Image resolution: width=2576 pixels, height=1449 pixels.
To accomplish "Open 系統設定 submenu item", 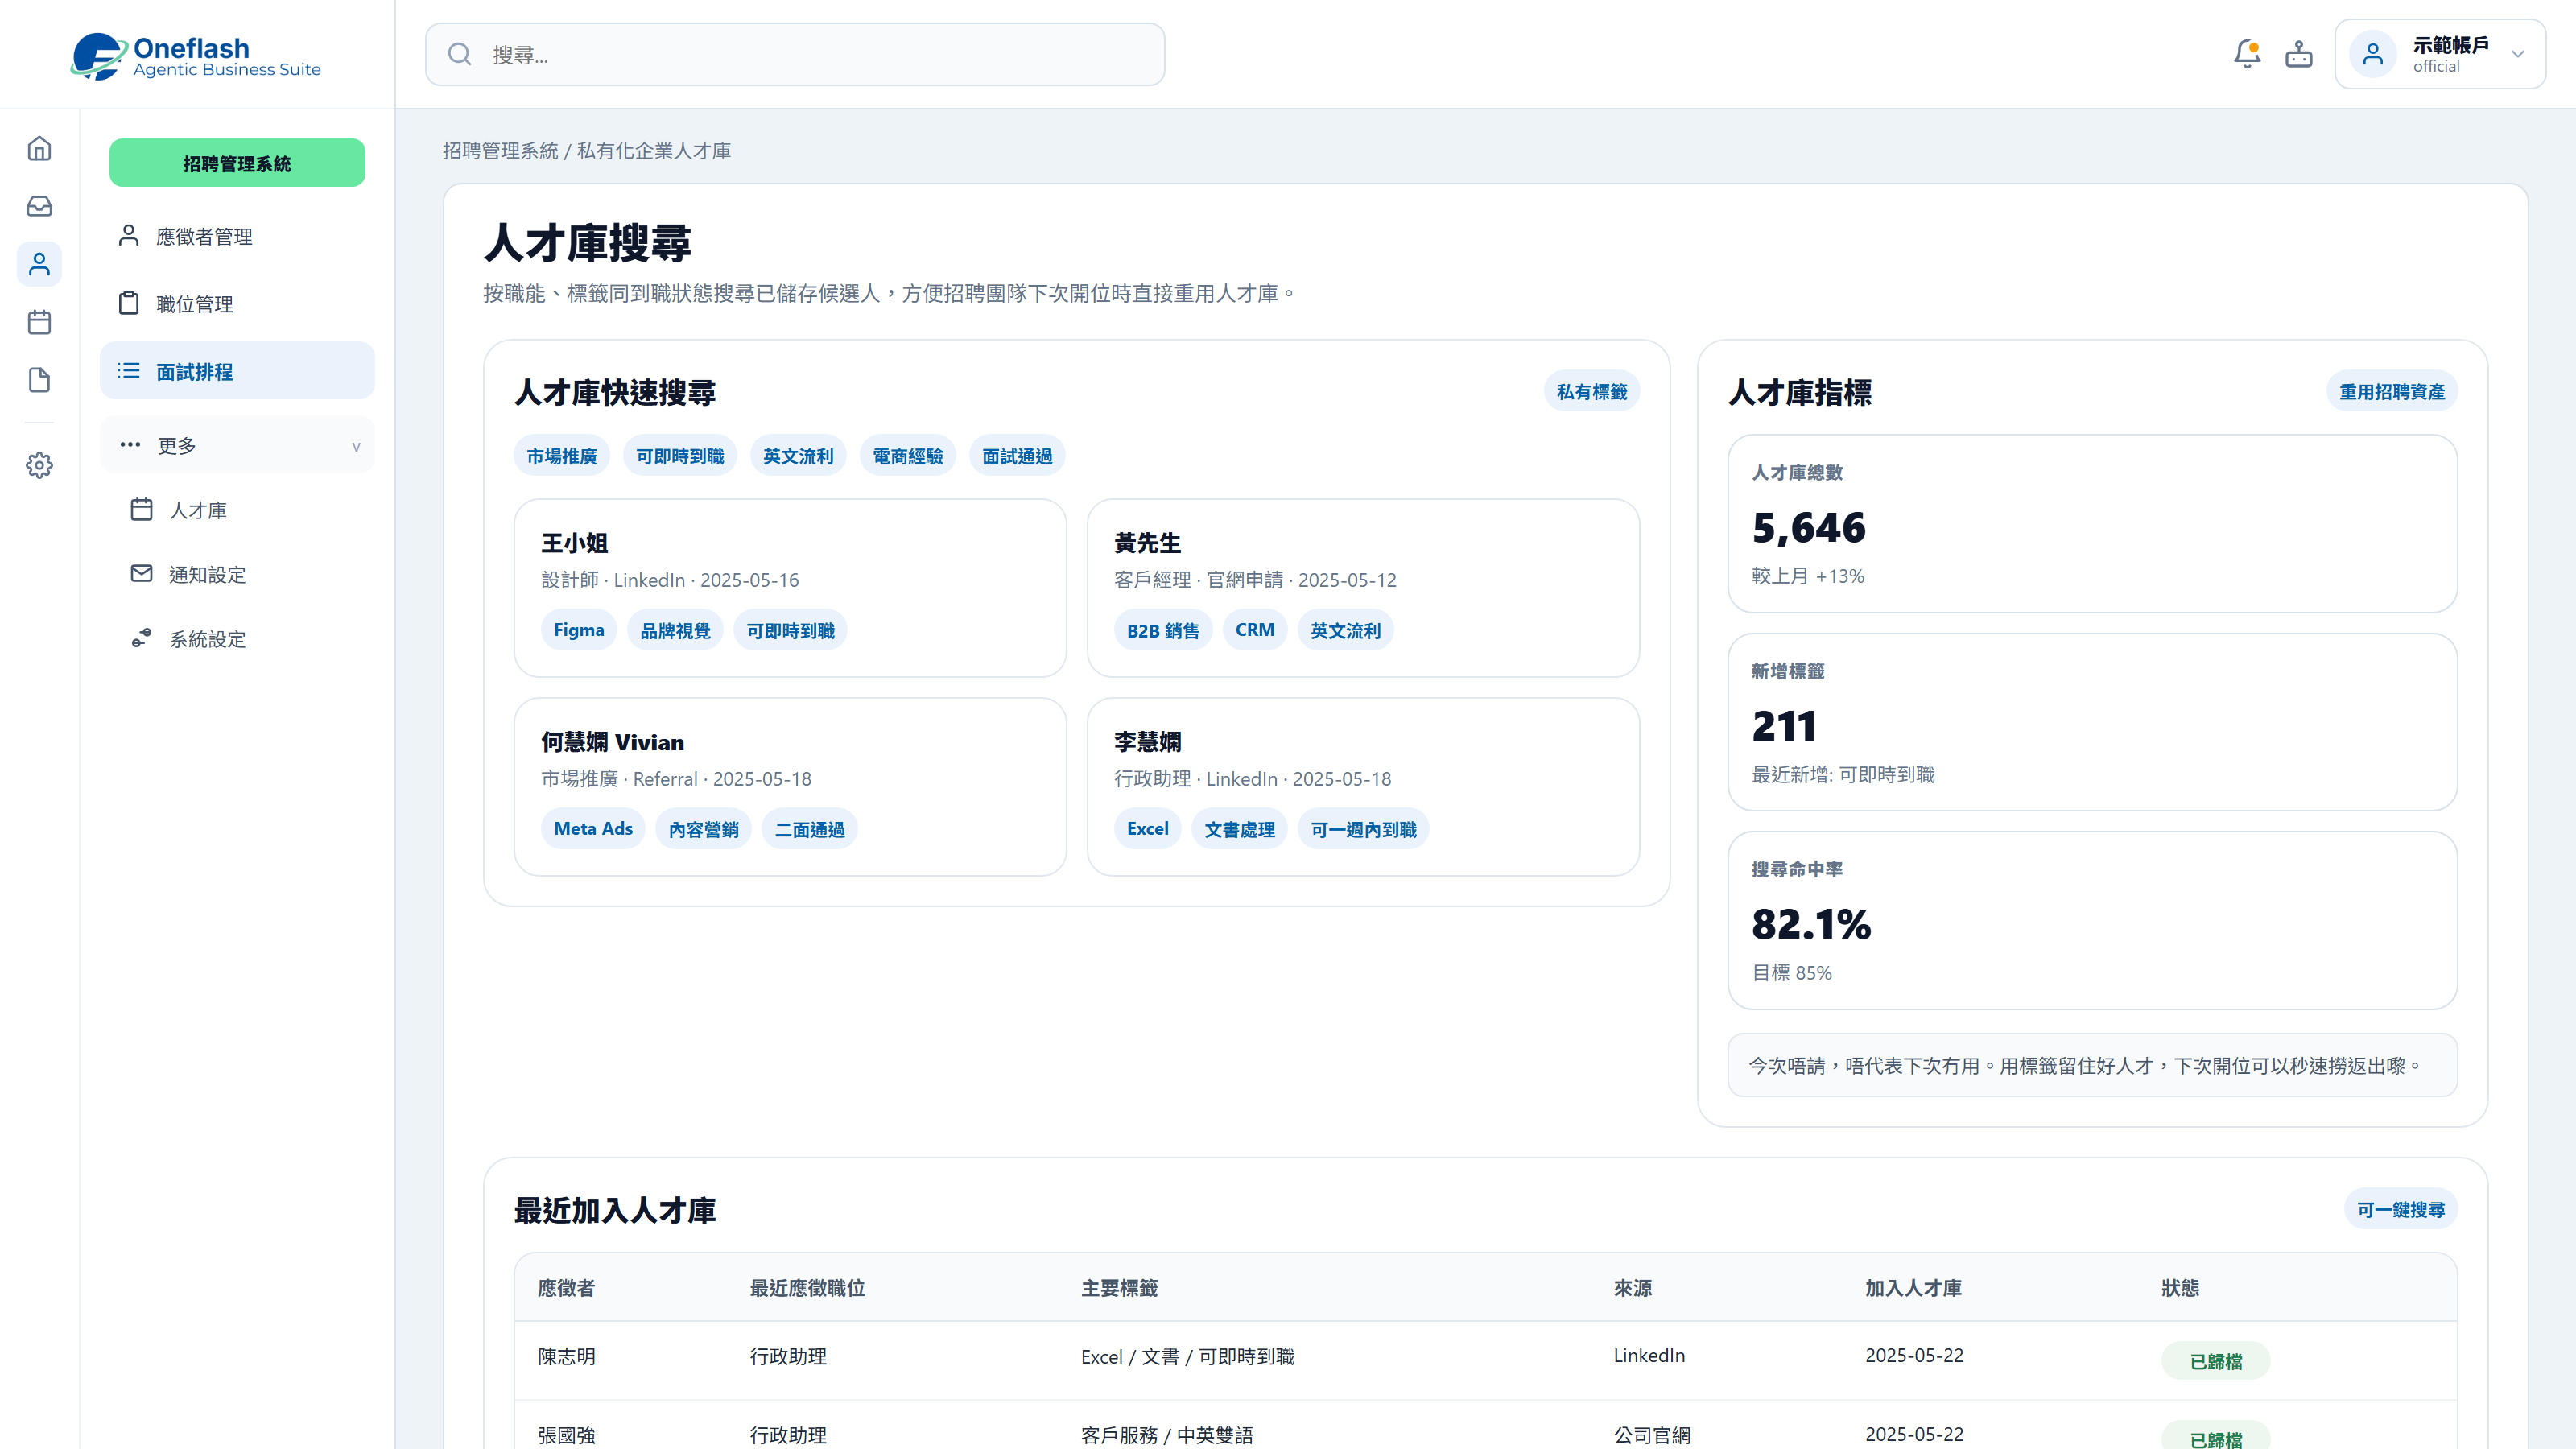I will [237, 639].
